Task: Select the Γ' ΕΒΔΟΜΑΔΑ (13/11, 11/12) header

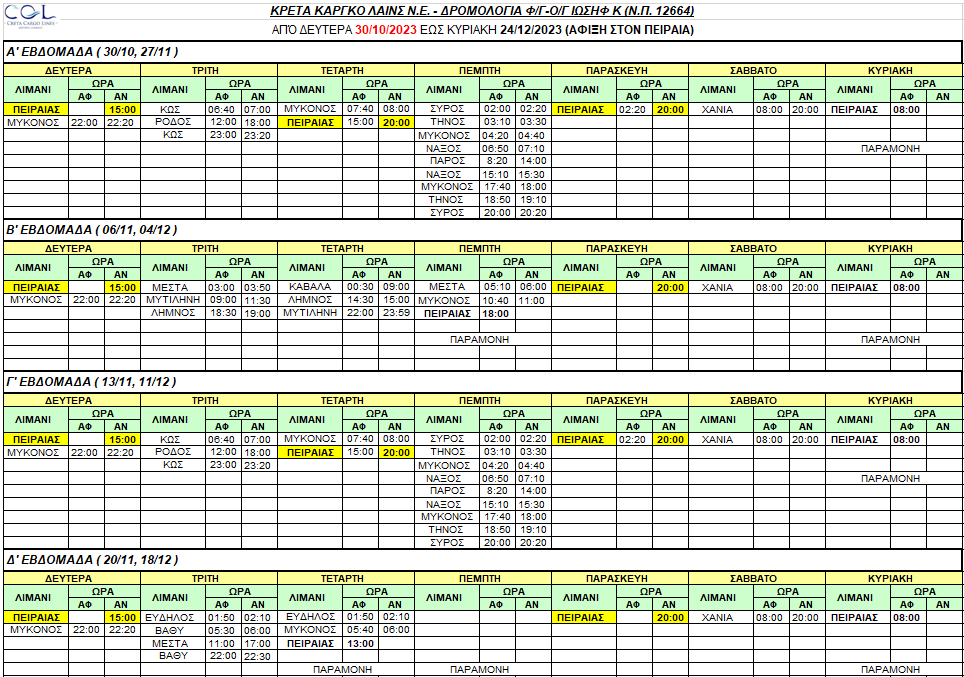Action: point(91,382)
